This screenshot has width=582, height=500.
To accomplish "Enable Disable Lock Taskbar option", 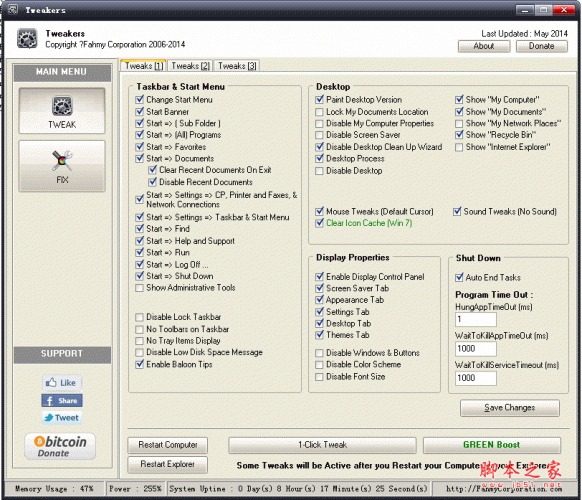I will pos(140,317).
